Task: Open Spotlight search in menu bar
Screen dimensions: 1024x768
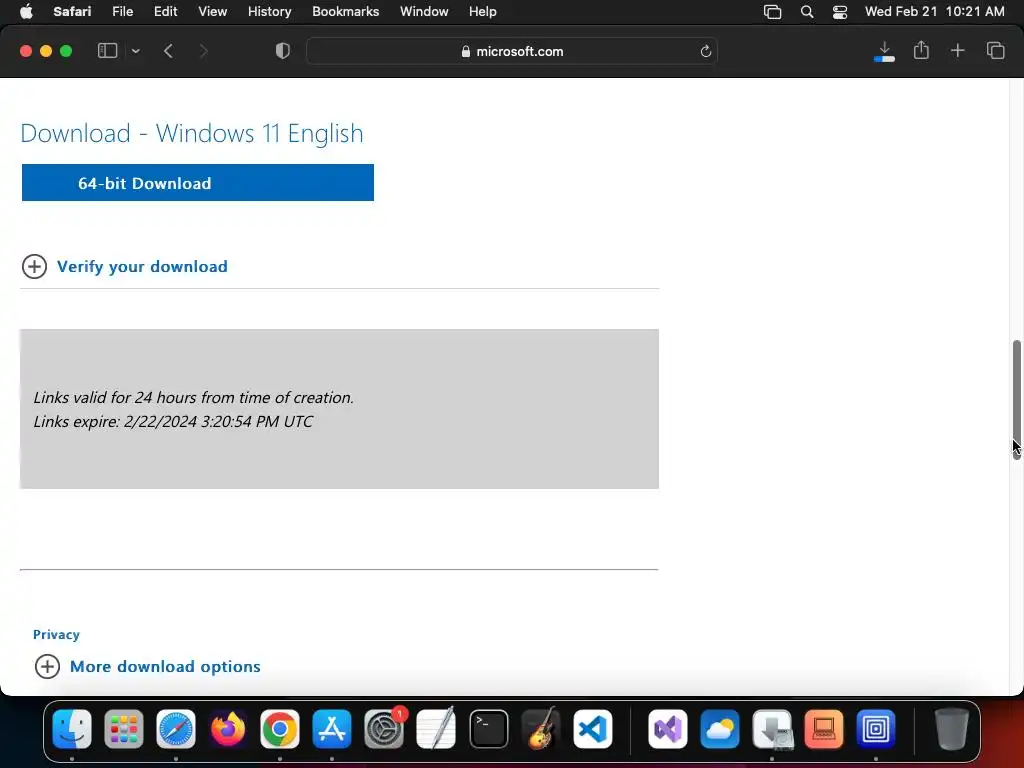Action: [807, 12]
